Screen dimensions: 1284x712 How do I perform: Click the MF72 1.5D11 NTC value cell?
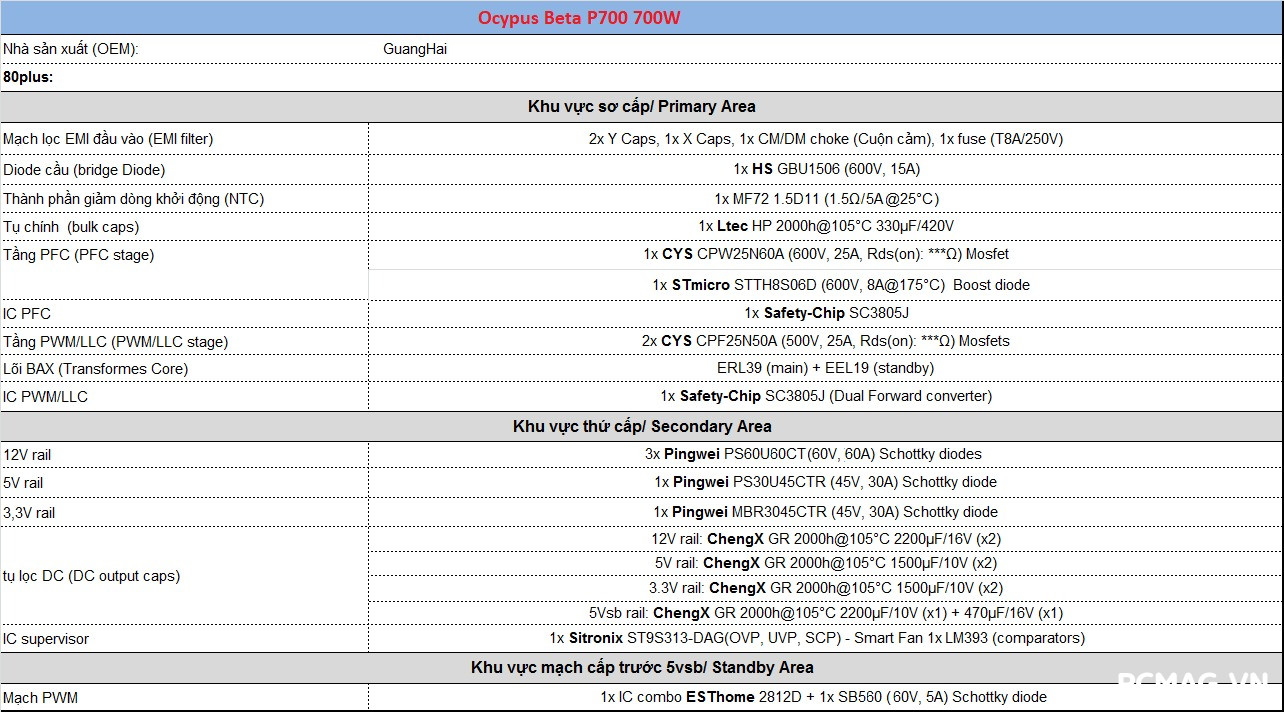825,199
